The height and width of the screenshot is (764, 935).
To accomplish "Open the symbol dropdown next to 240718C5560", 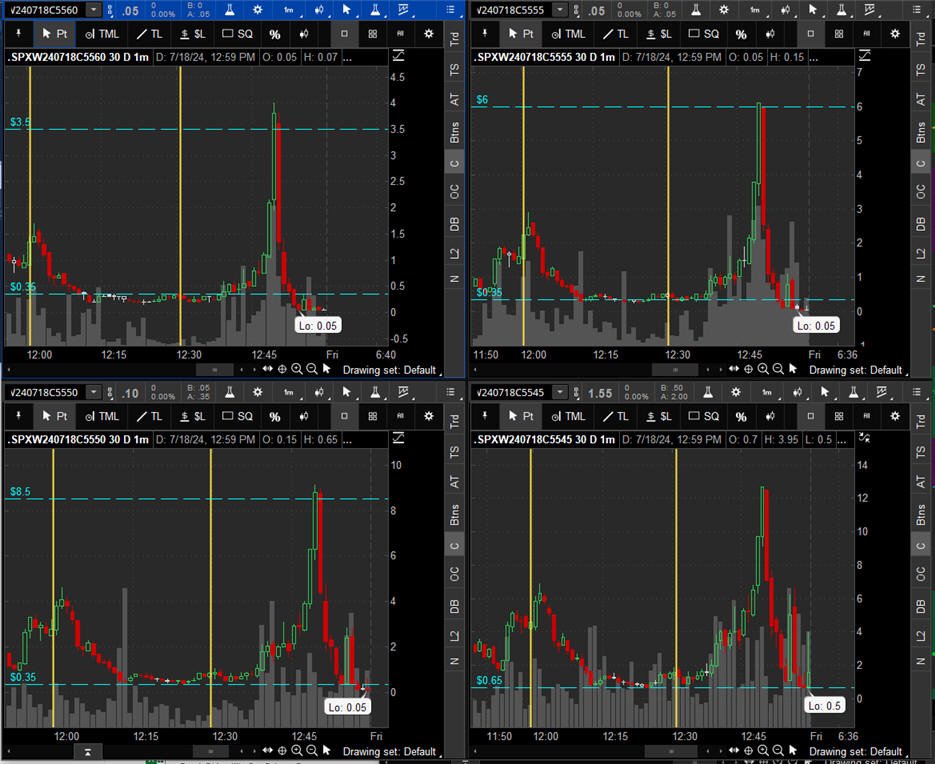I will click(93, 10).
